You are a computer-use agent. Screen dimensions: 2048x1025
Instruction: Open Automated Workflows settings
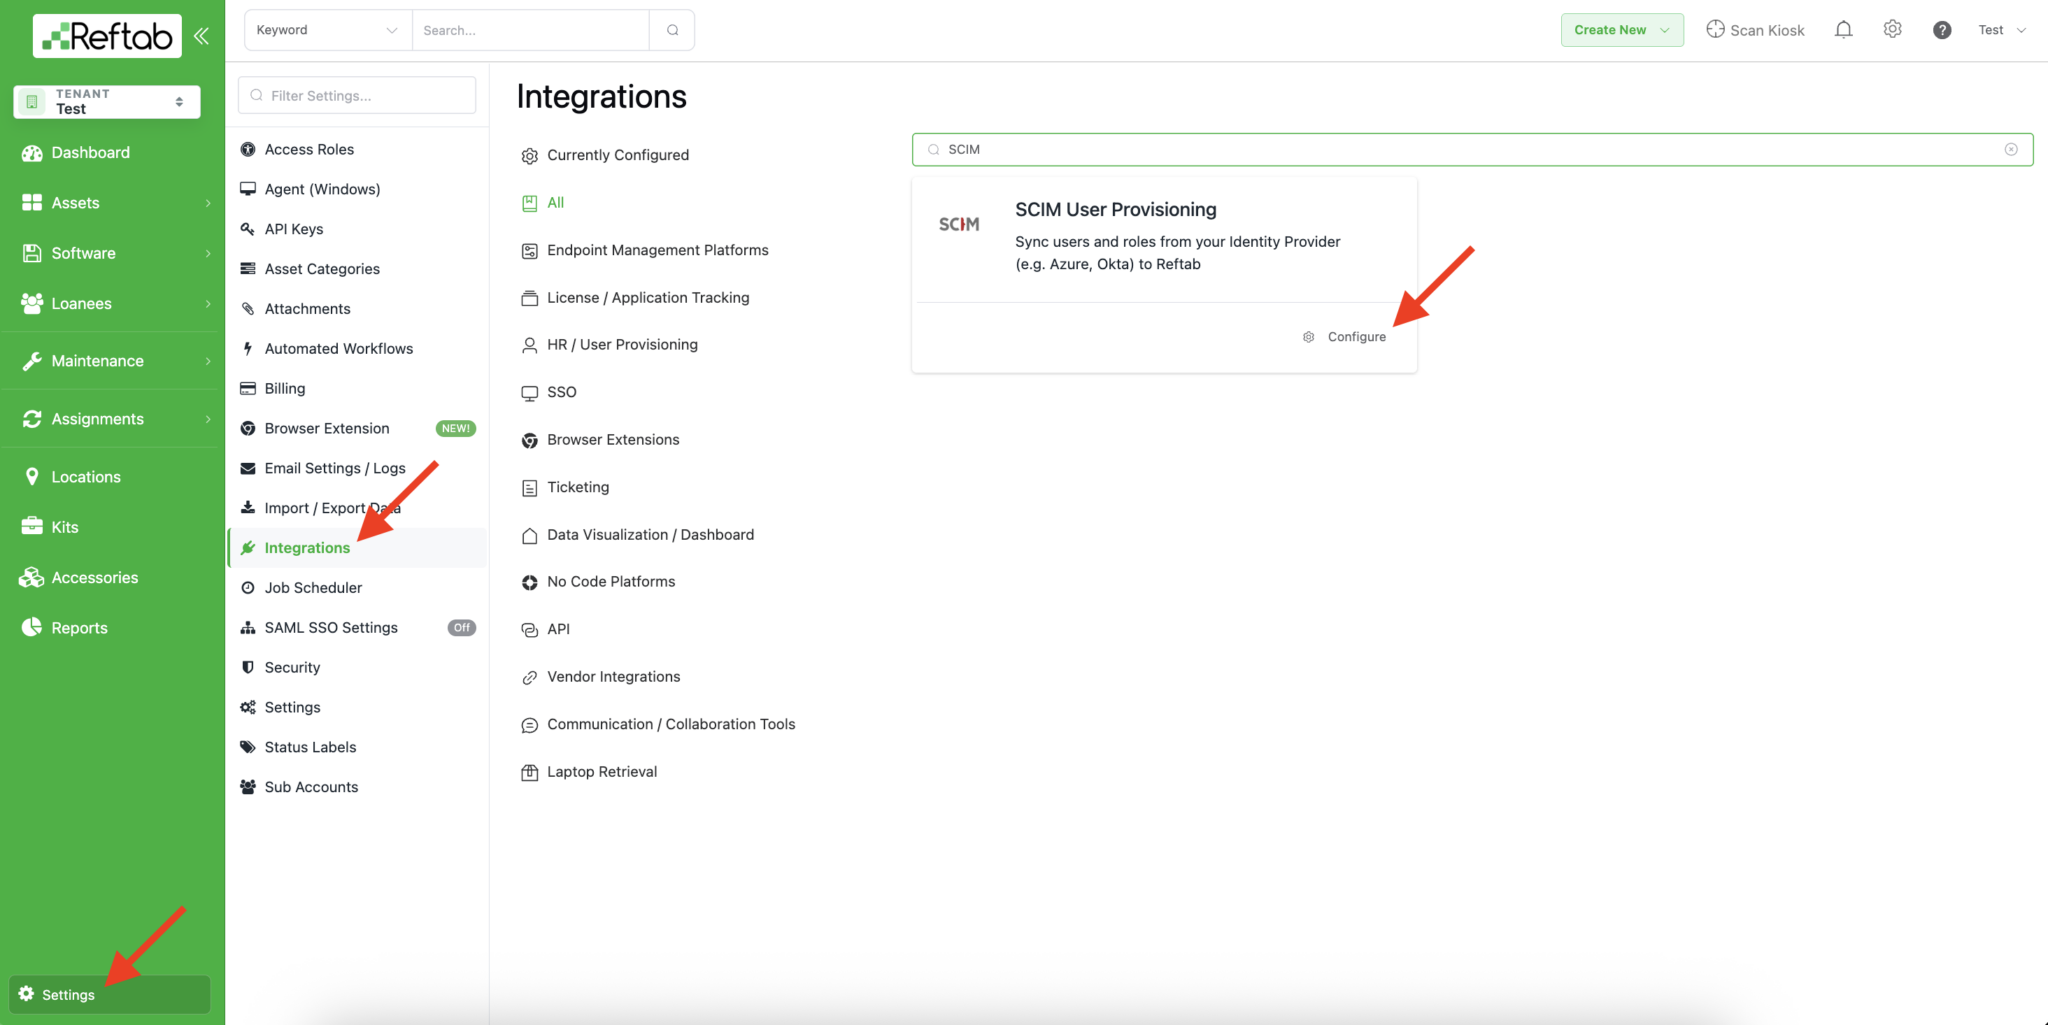(x=358, y=349)
